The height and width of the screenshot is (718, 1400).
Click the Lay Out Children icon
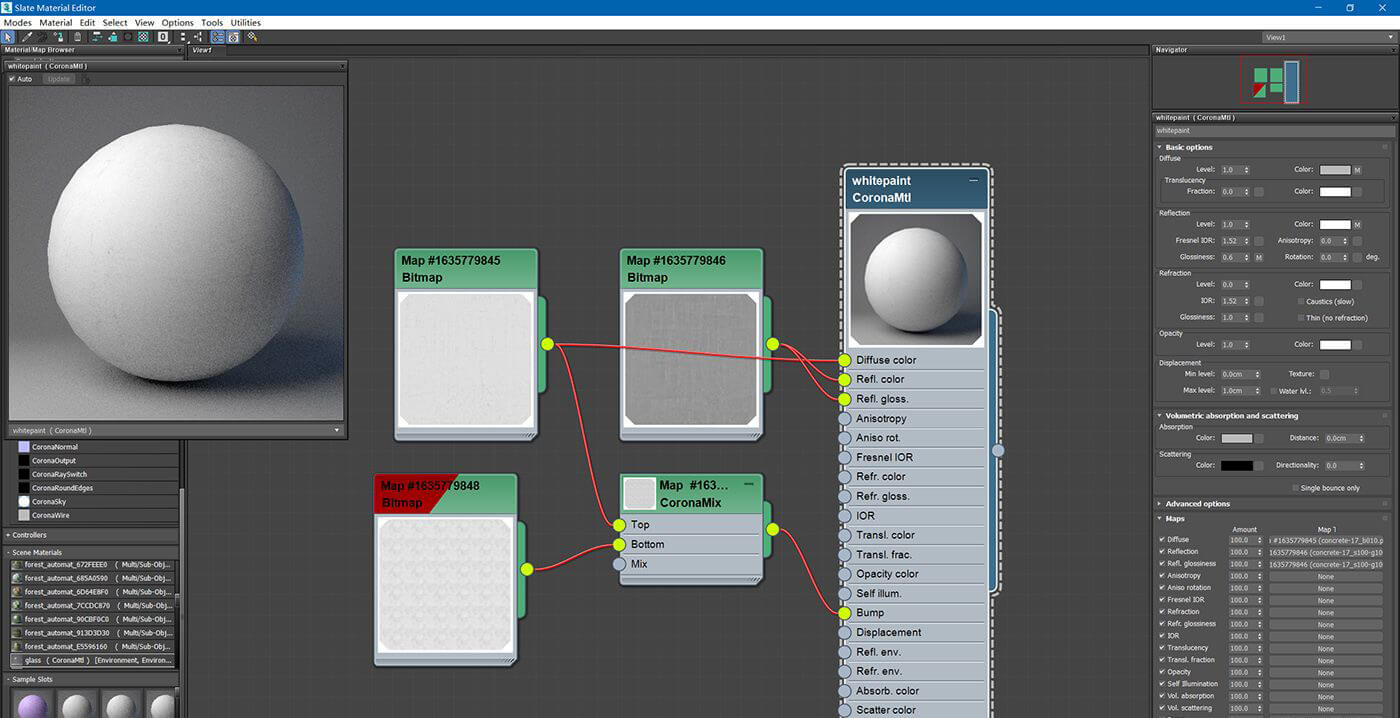198,37
